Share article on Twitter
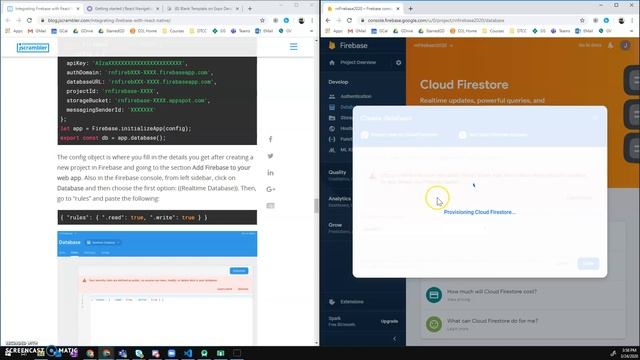The width and height of the screenshot is (640, 360). pyautogui.click(x=270, y=156)
